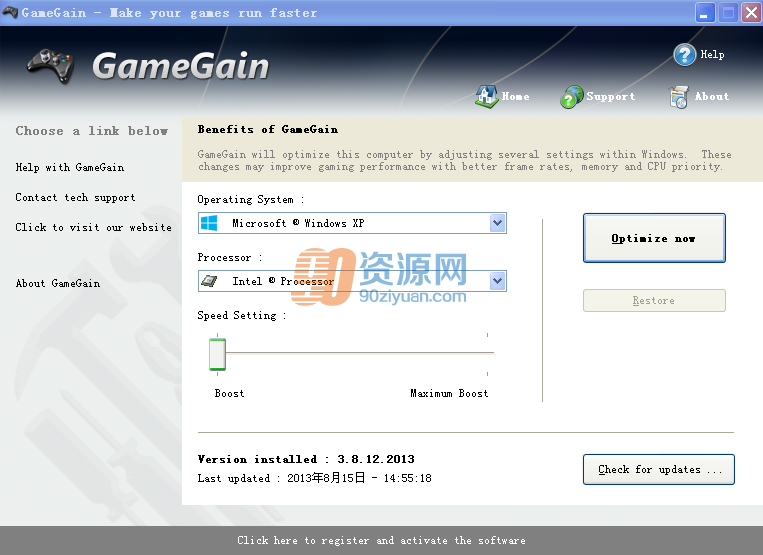Click the register and activate software bar
This screenshot has width=763, height=555.
(x=382, y=540)
